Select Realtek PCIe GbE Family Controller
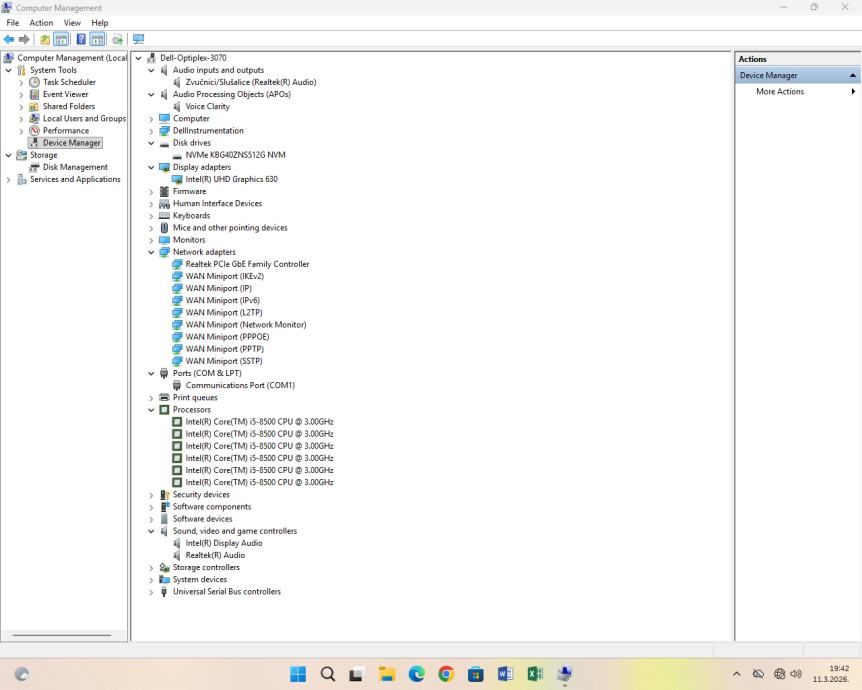 point(247,264)
